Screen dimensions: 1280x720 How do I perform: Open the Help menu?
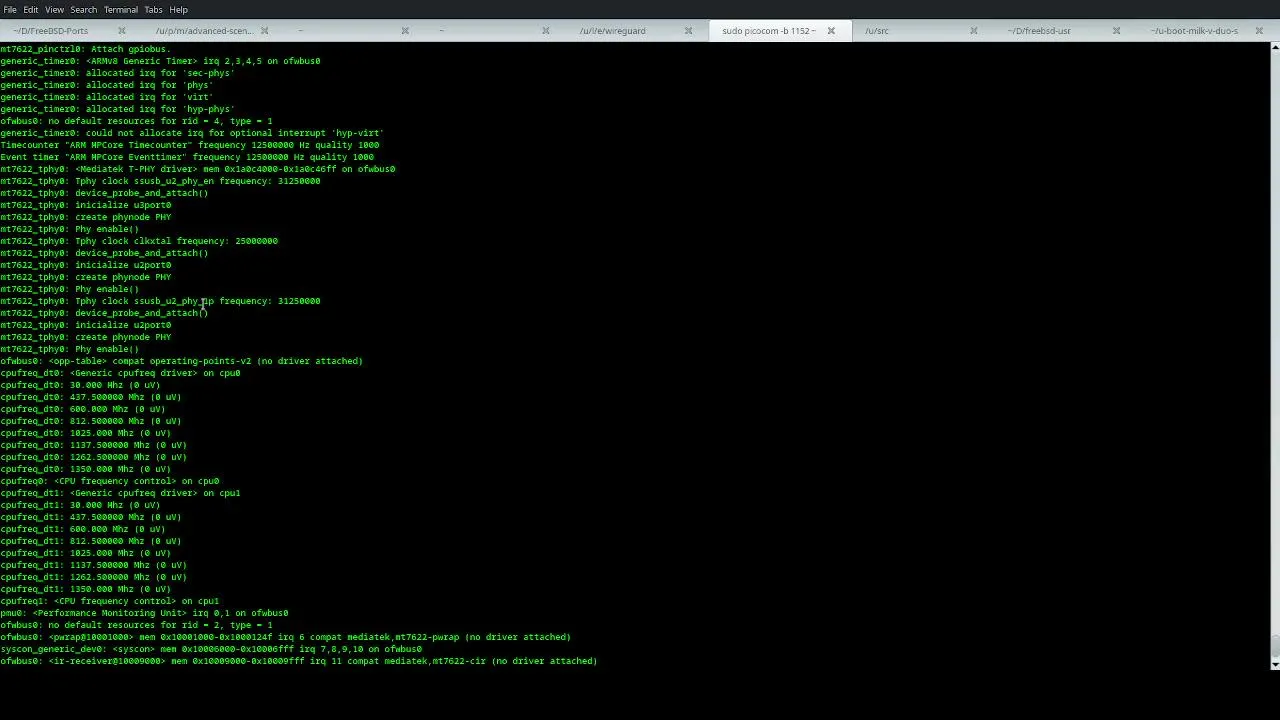click(x=178, y=10)
